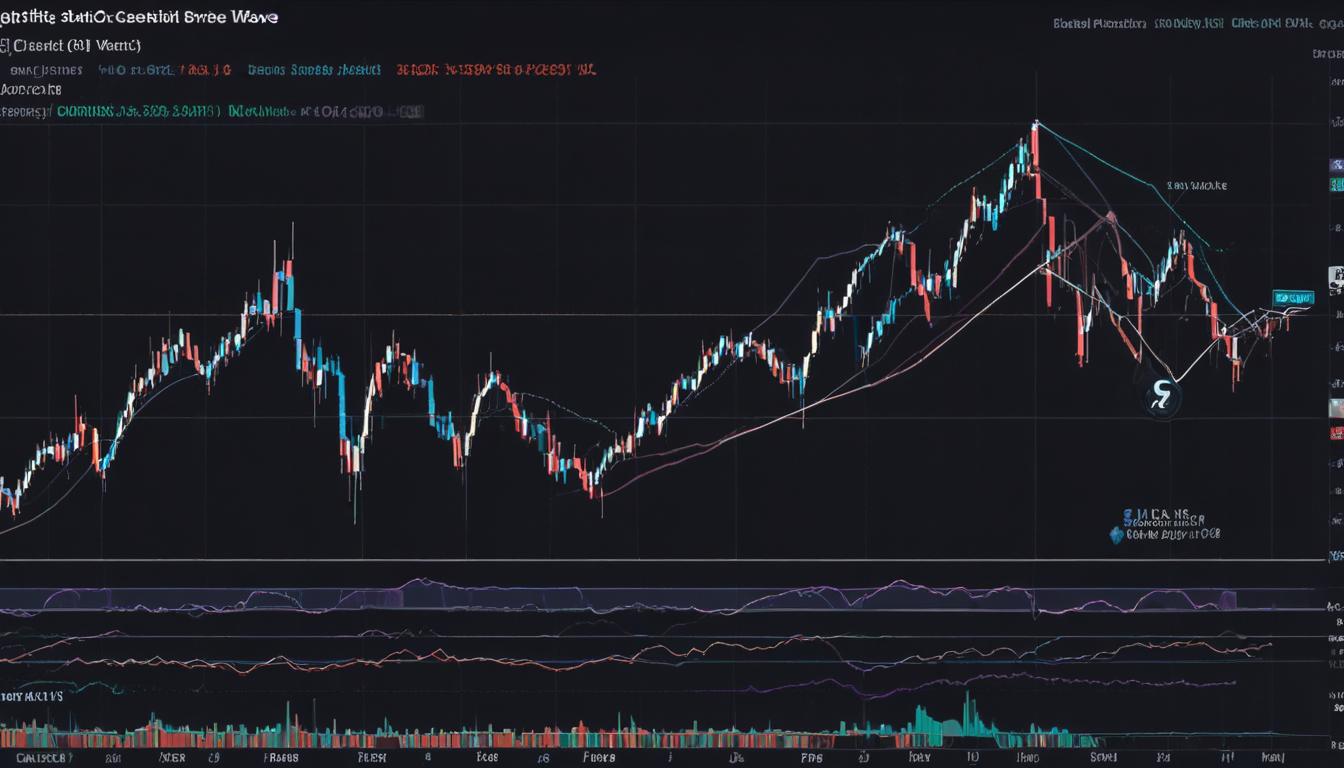Viewport: 1344px width, 768px height.
Task: Click the grey thumbnail icon on the price axis
Action: pyautogui.click(x=1335, y=407)
